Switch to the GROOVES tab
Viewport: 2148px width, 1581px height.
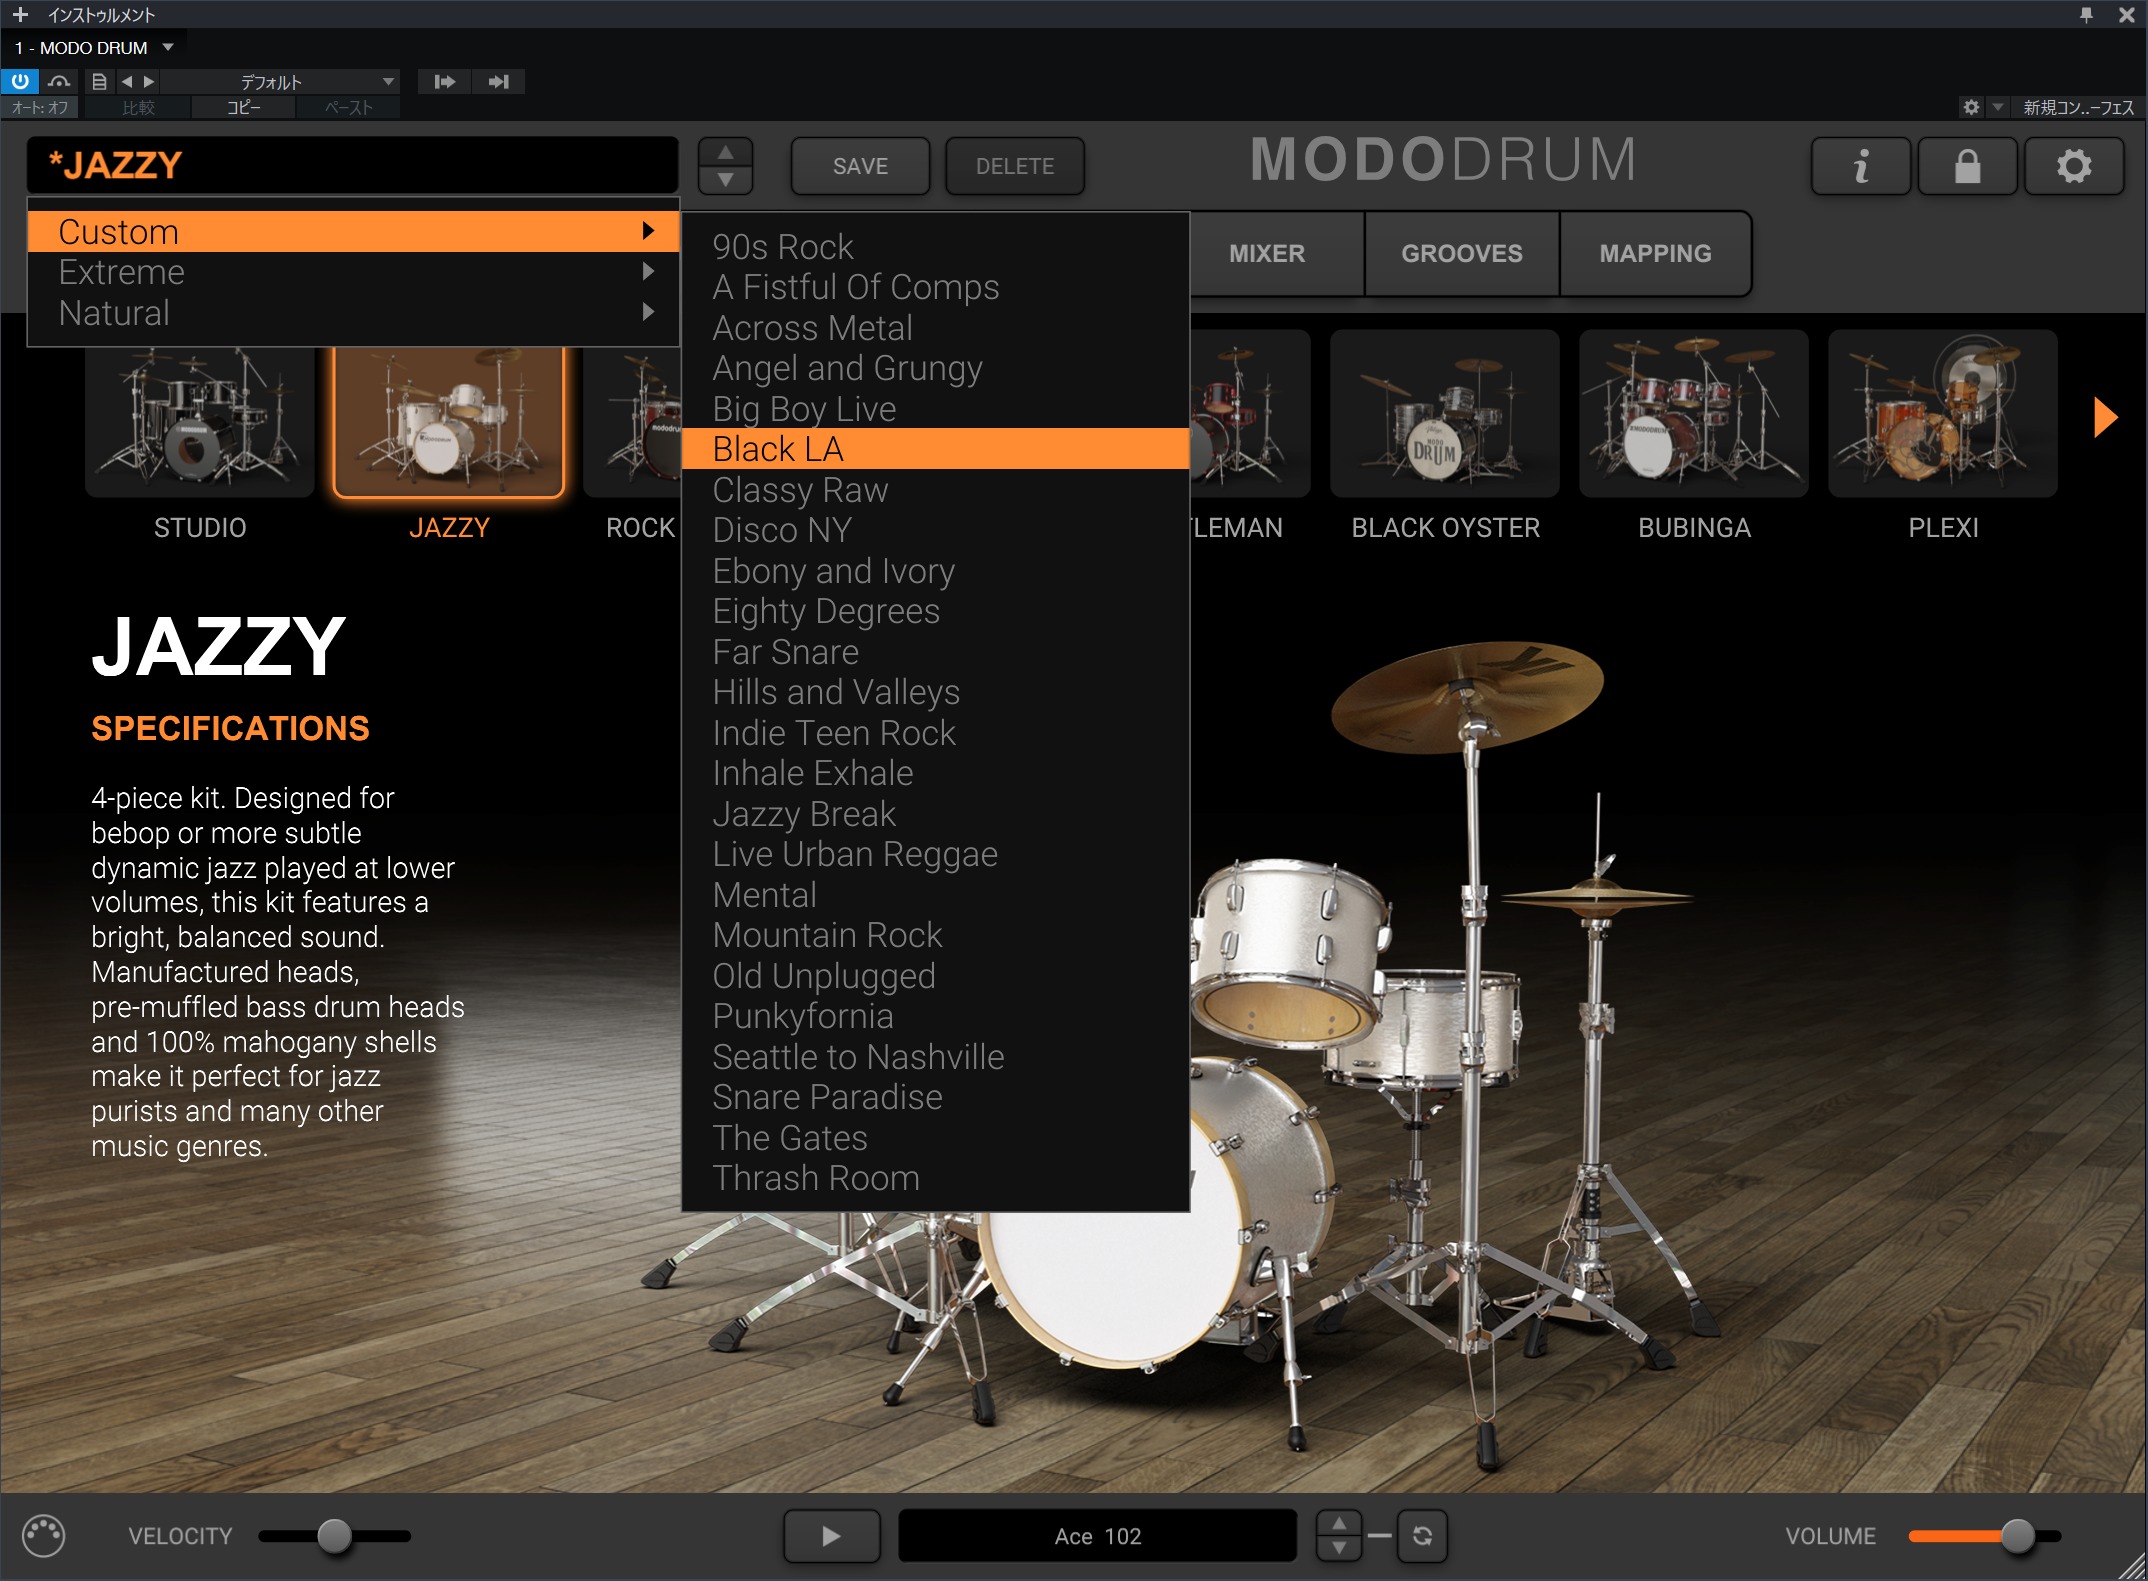1462,253
